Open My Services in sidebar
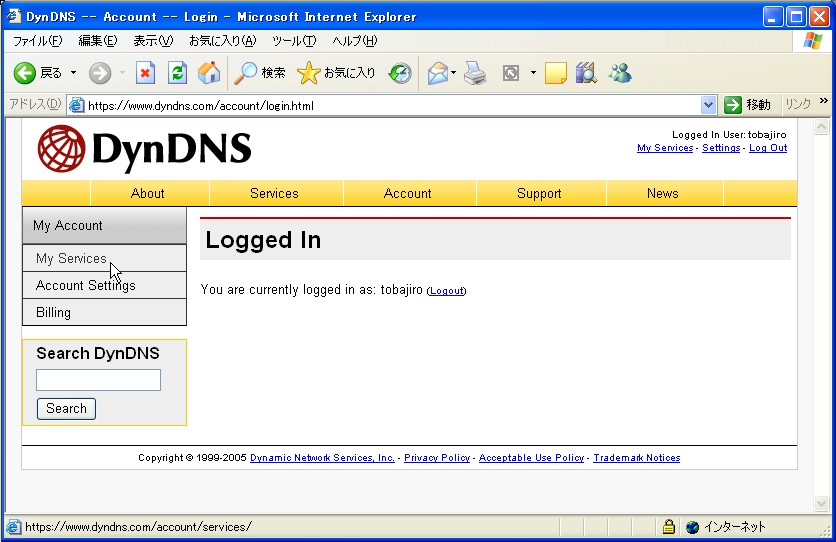Screen dimensions: 836x542 (x=104, y=258)
